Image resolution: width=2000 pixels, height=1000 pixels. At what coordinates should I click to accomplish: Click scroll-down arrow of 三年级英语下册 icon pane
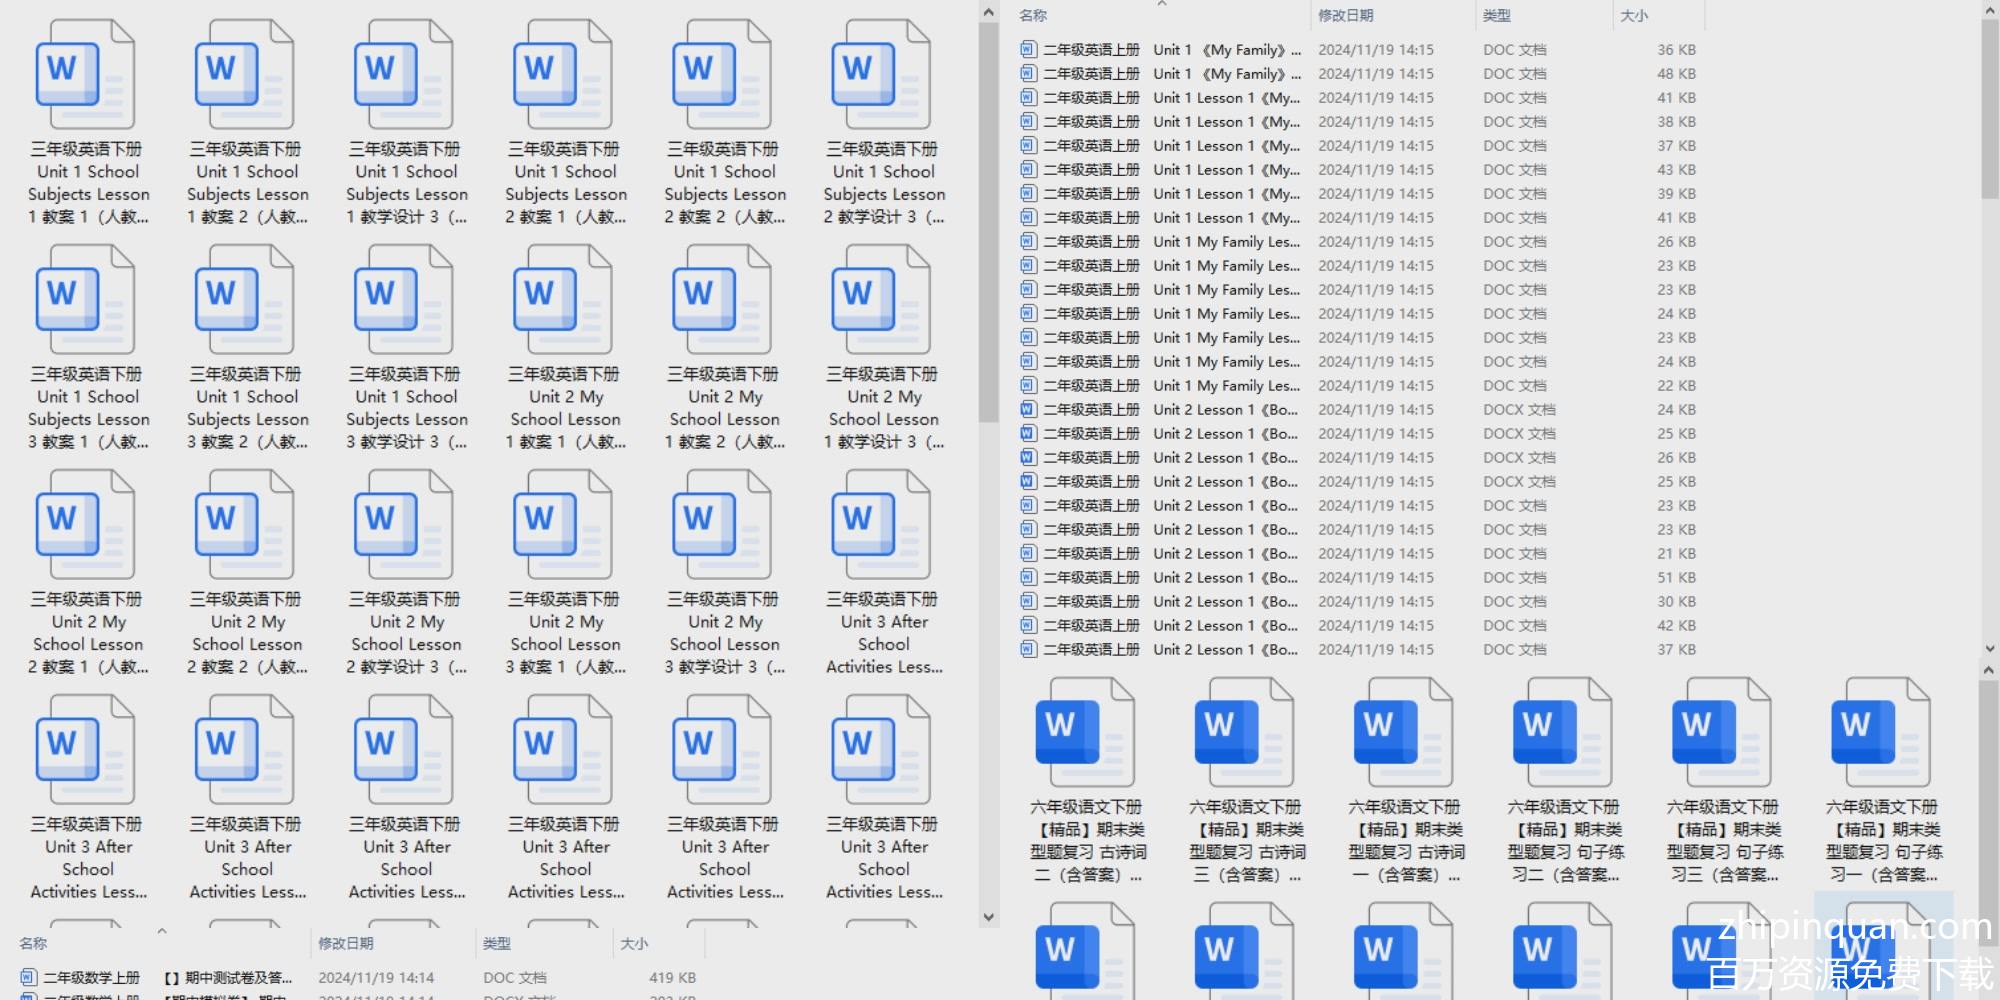pos(988,917)
